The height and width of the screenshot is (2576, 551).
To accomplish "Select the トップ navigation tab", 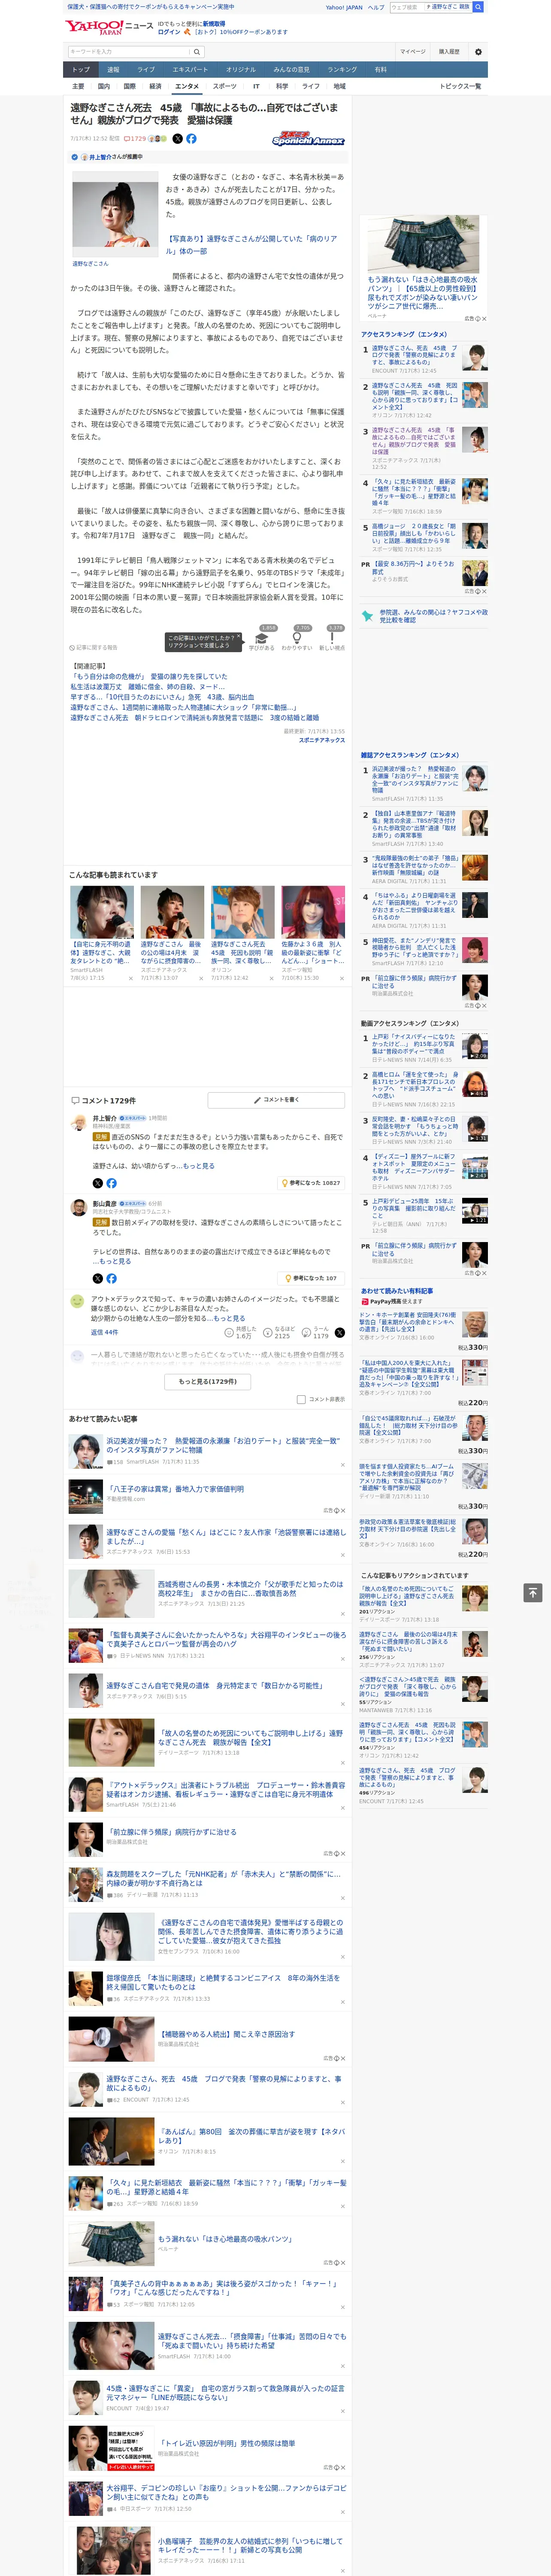I will coord(81,70).
